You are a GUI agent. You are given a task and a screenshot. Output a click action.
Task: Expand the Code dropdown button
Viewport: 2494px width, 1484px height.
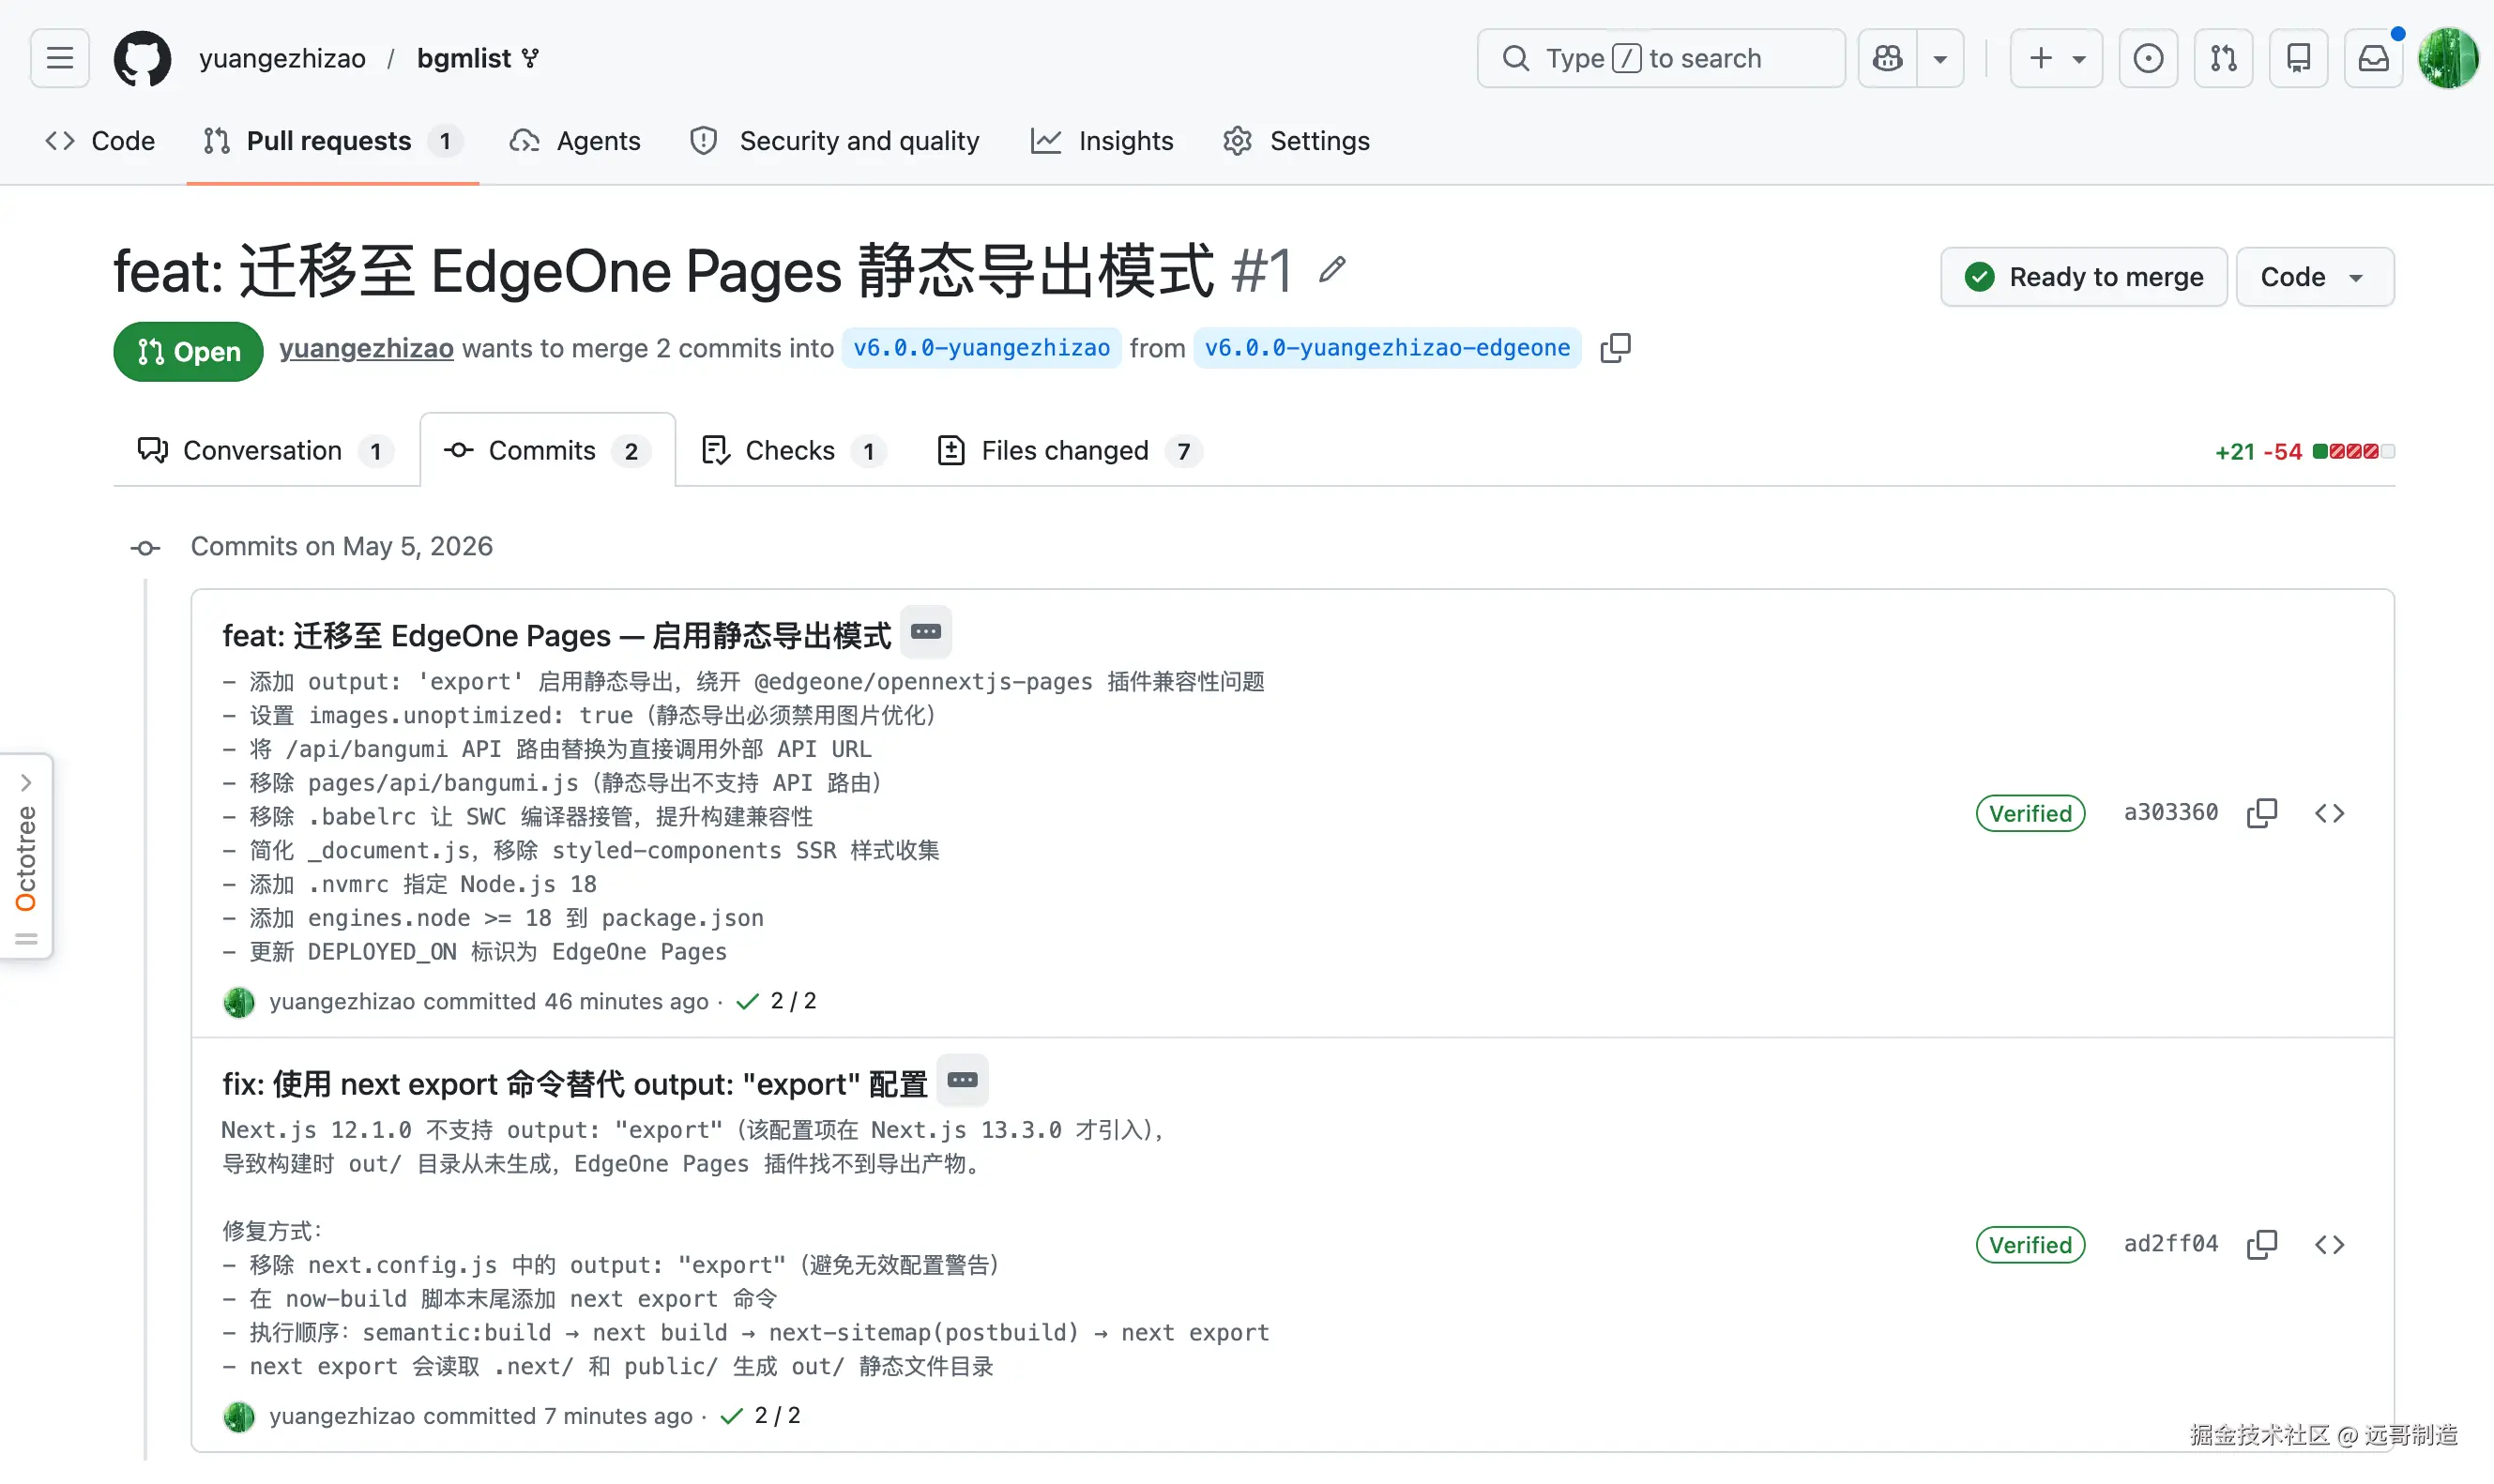[2314, 276]
